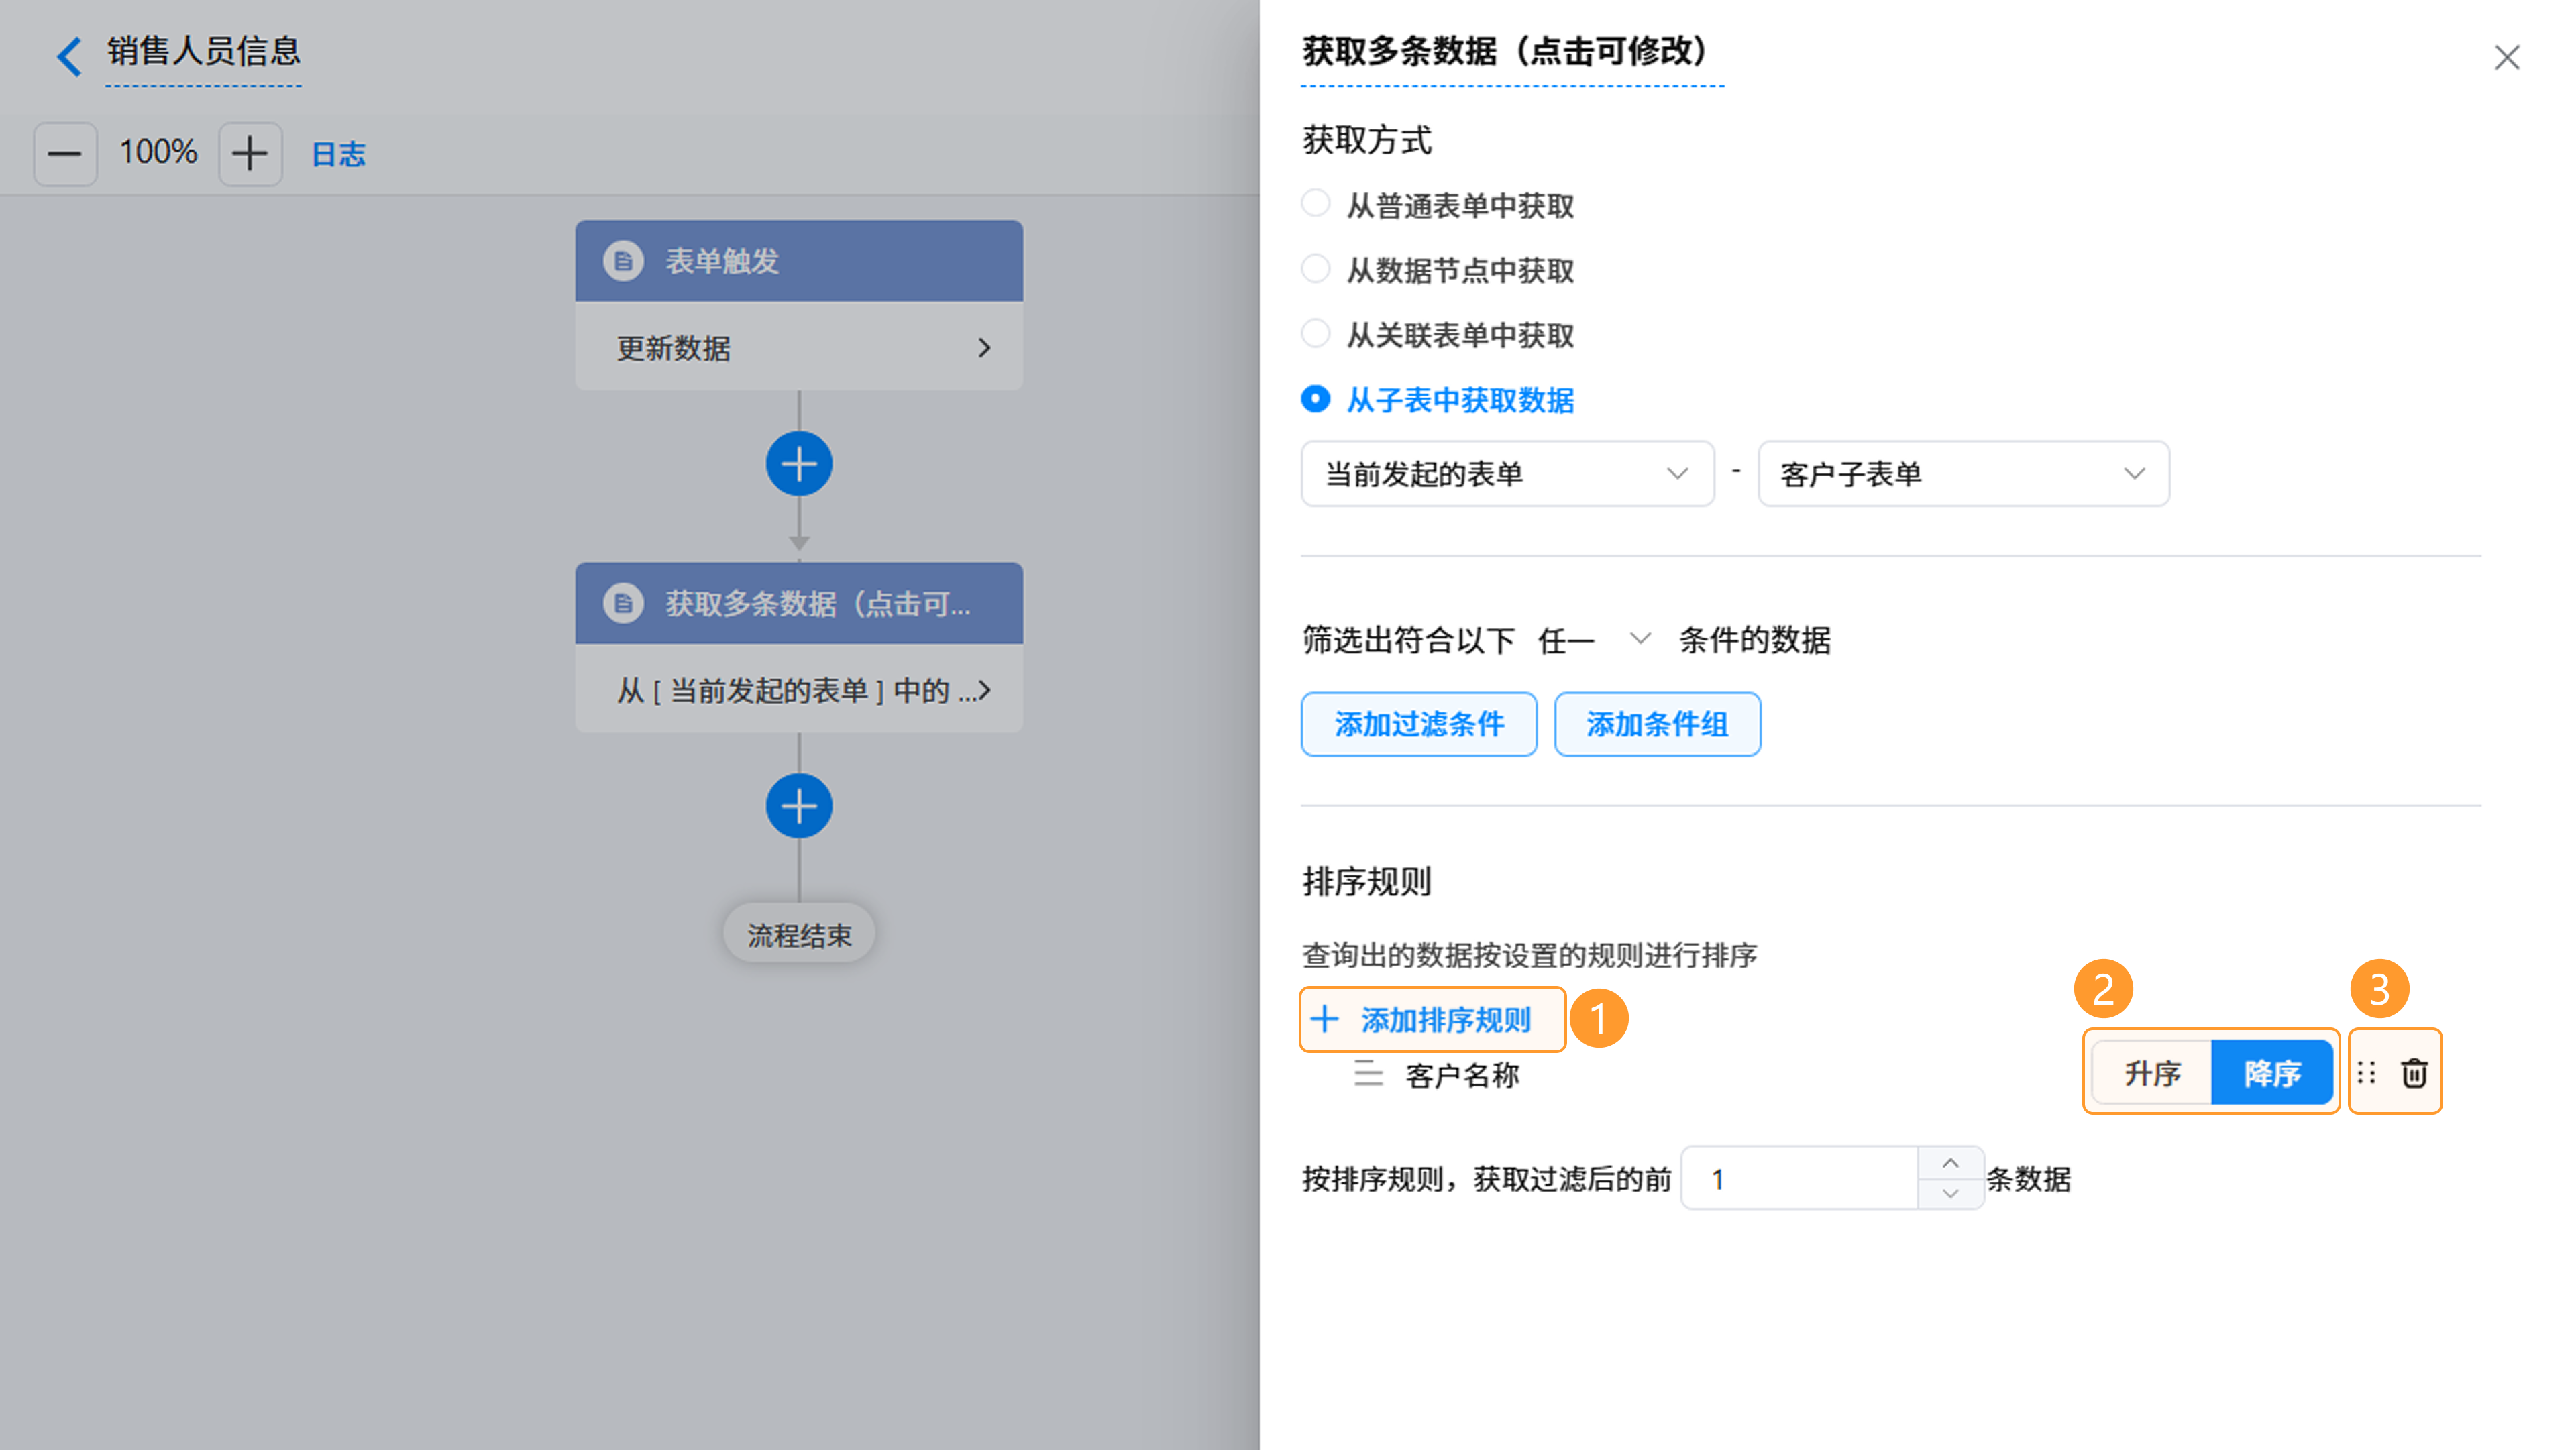2576x1450 pixels.
Task: Increase the record count with up arrow
Action: click(1950, 1163)
